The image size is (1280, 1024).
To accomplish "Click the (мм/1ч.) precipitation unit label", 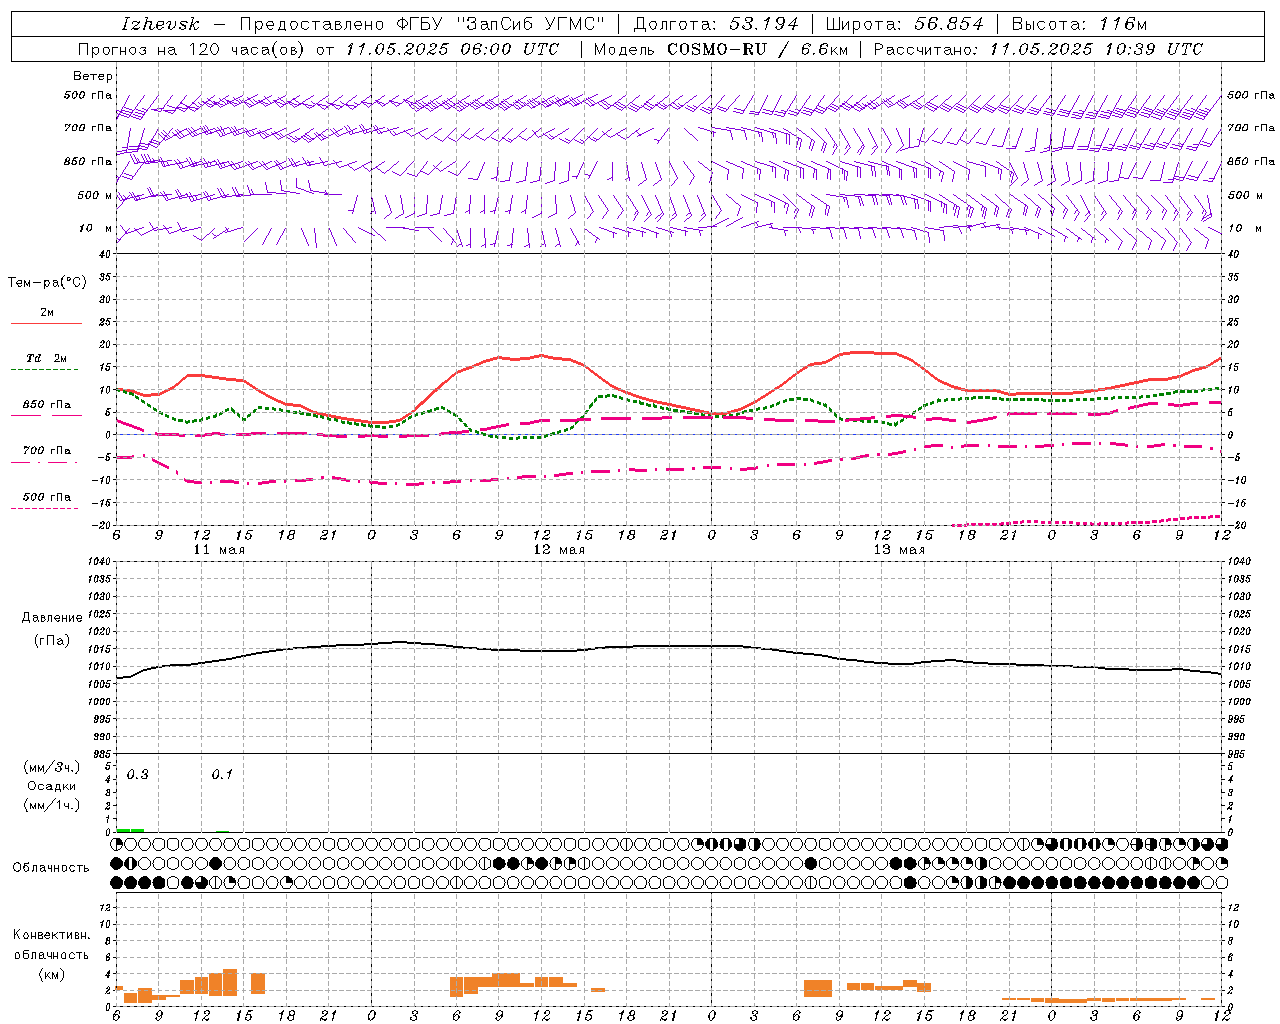I will (x=52, y=805).
